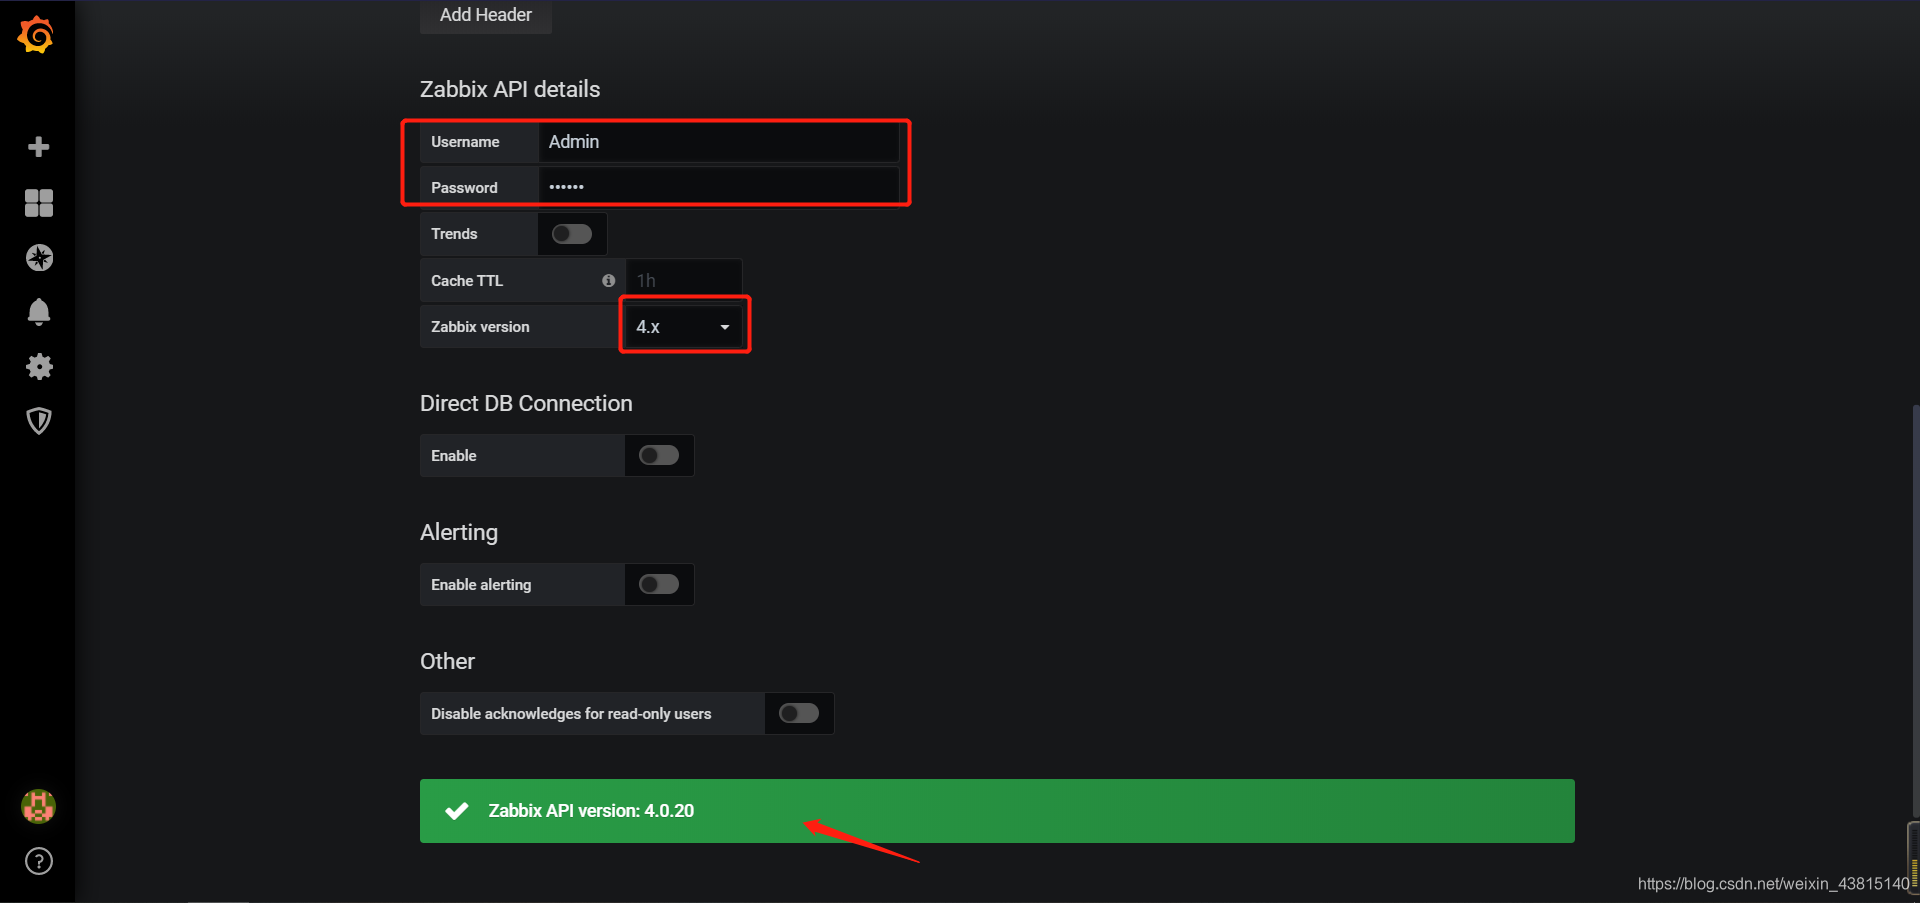Click the Zabbix version label
1920x903 pixels.
click(x=480, y=327)
